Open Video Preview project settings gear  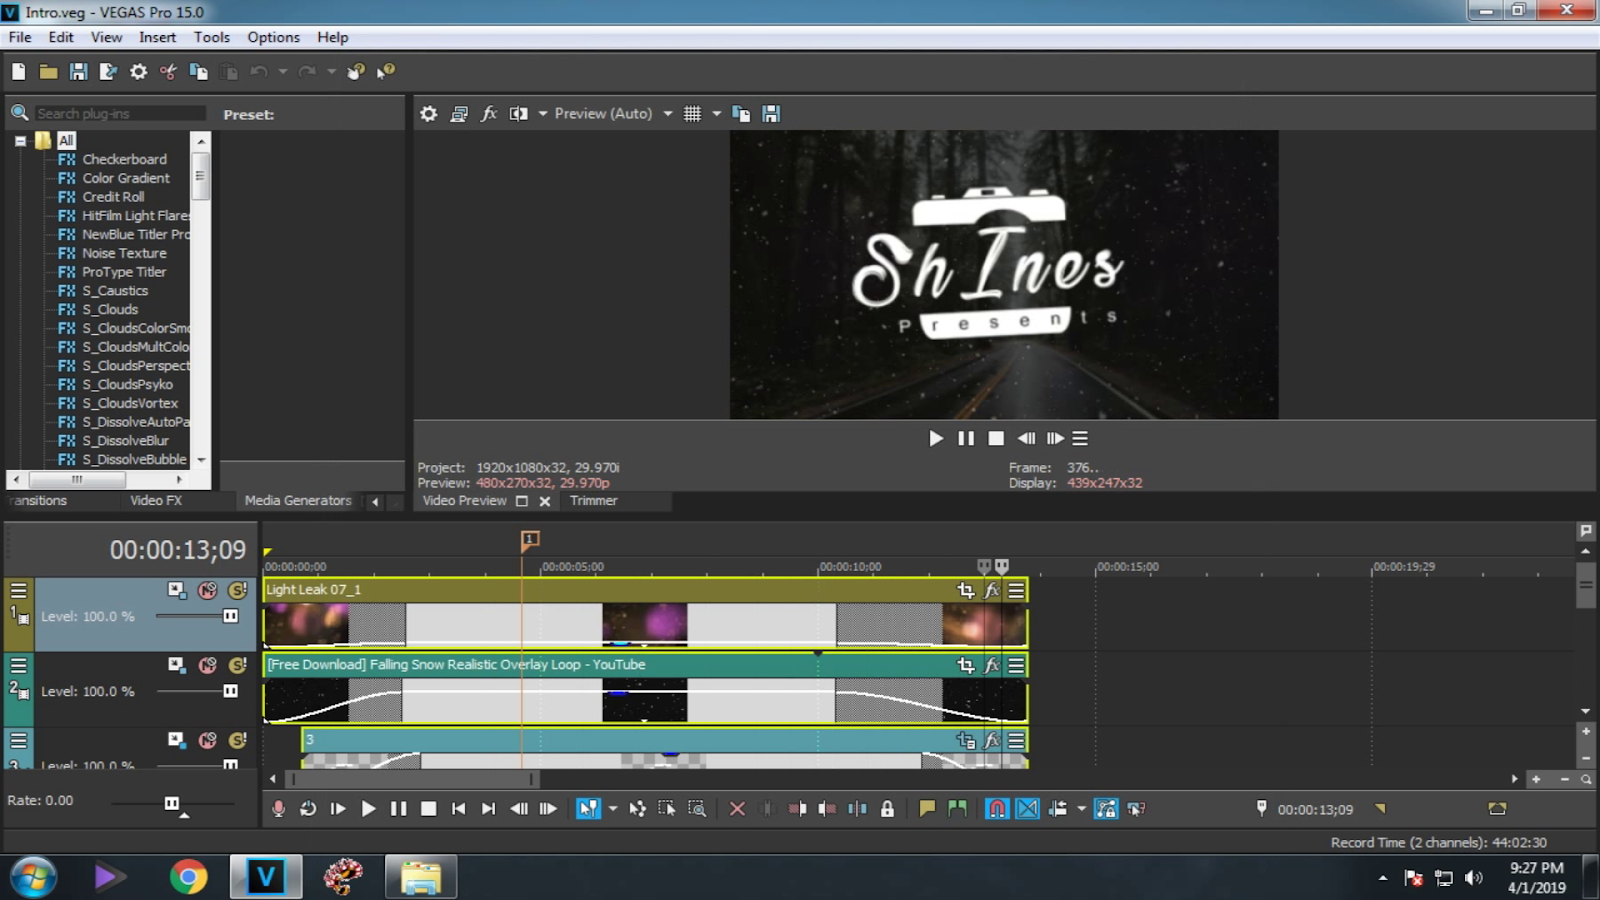coord(428,114)
